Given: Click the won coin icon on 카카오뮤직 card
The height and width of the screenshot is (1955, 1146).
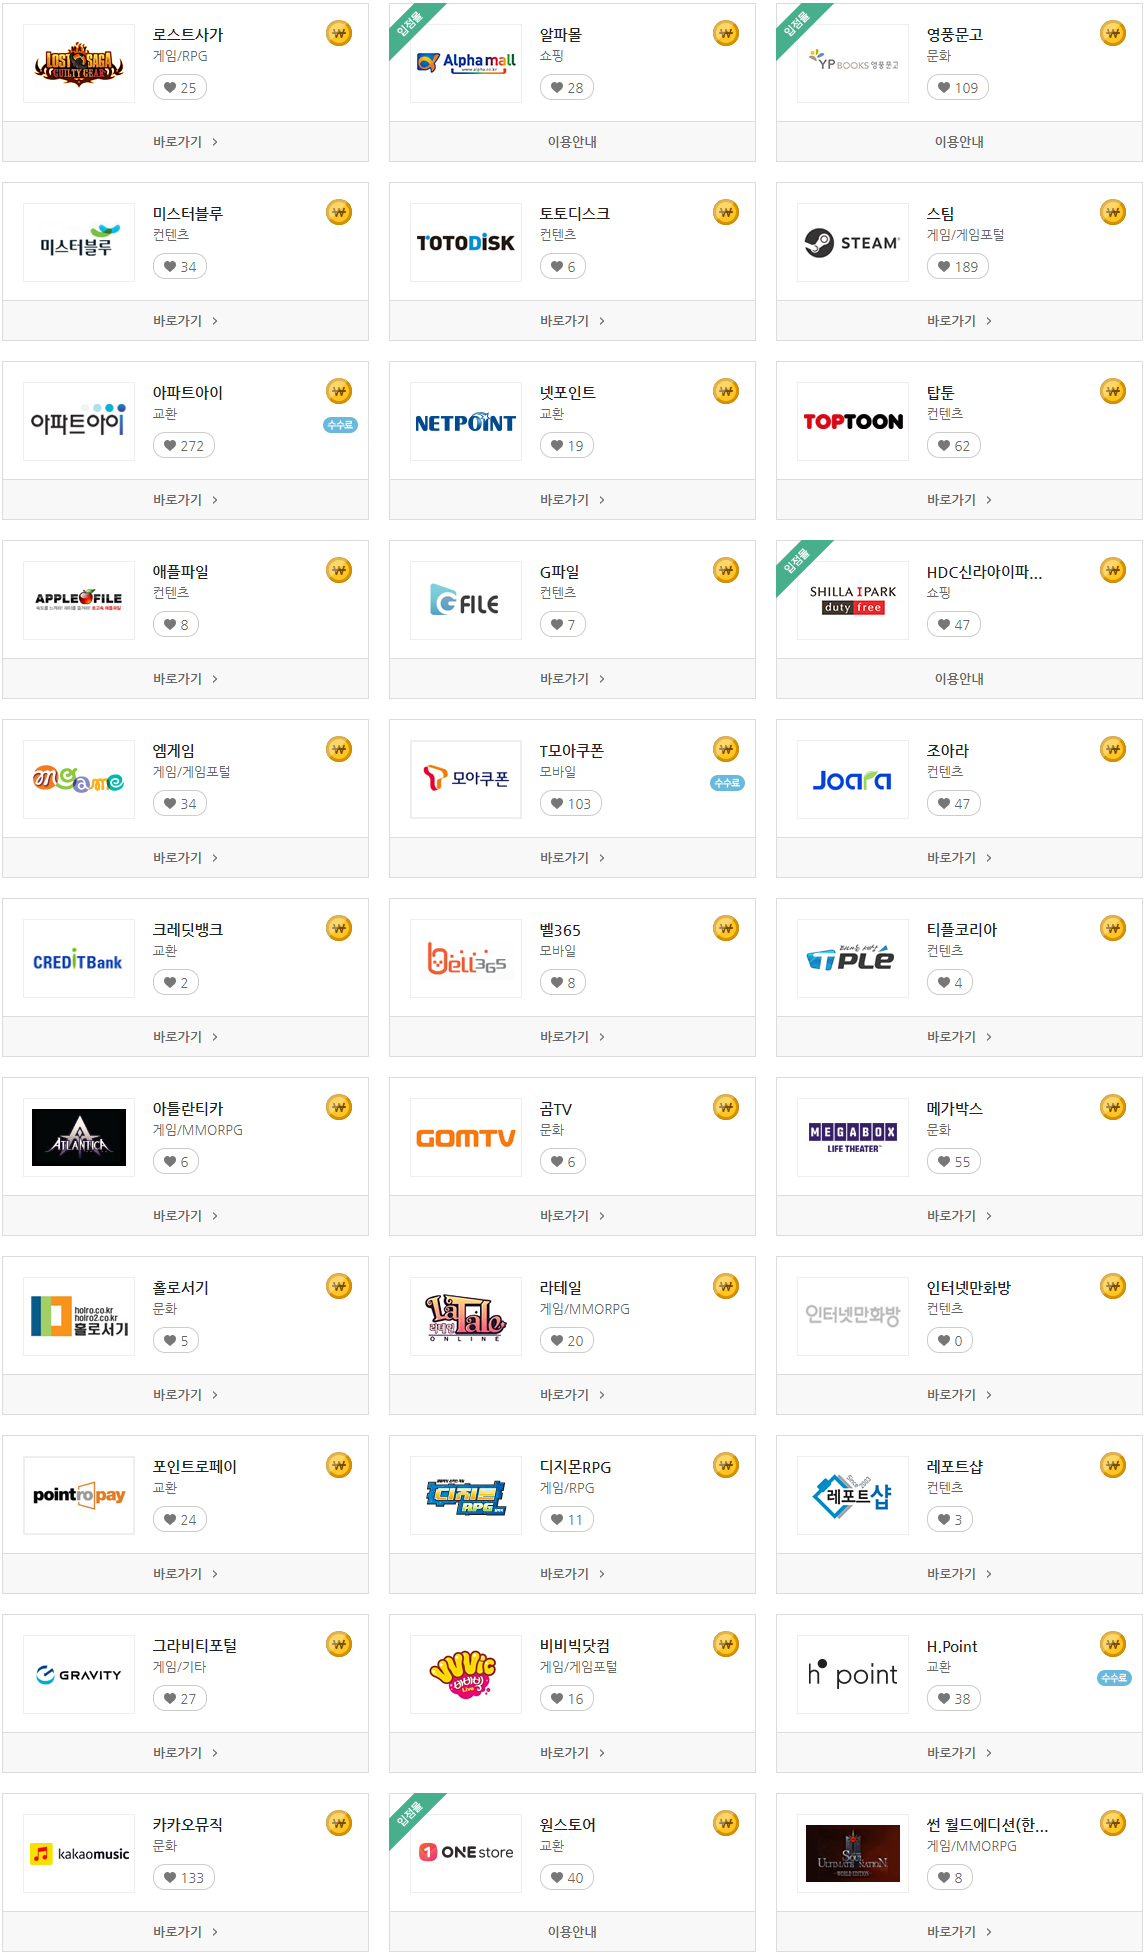Looking at the screenshot, I should point(339,1824).
